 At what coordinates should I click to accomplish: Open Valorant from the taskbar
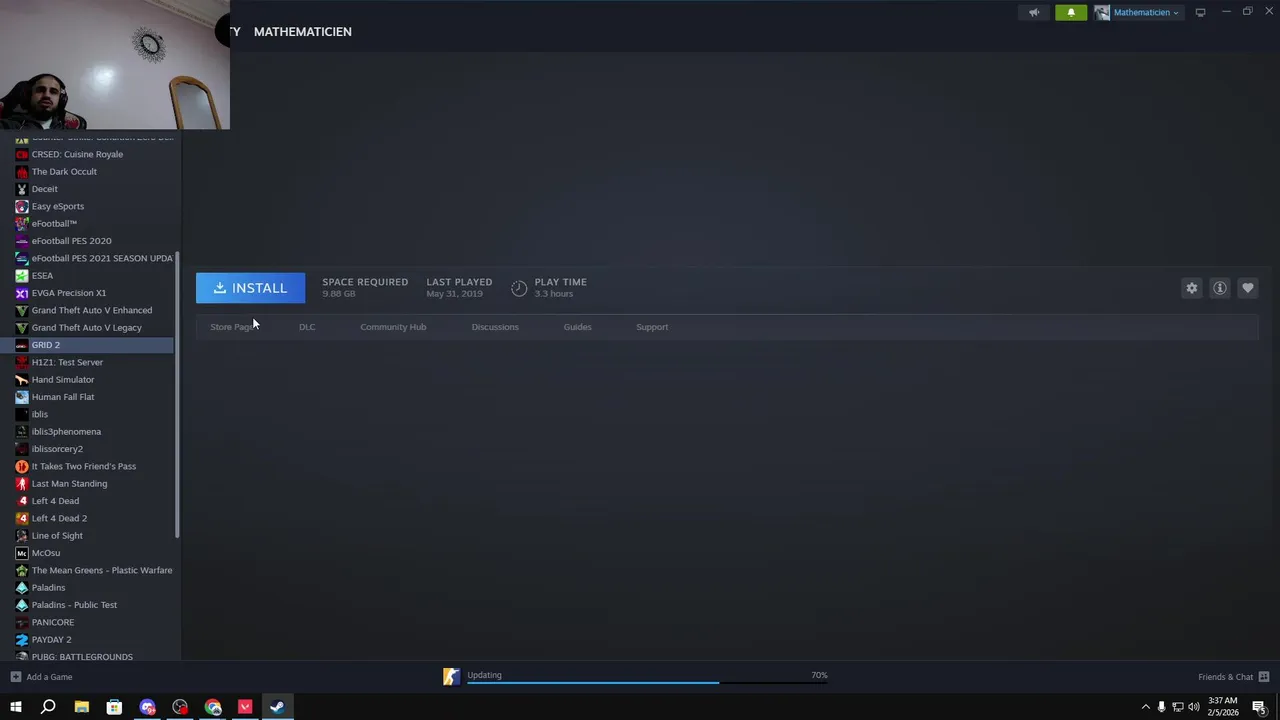click(x=245, y=707)
